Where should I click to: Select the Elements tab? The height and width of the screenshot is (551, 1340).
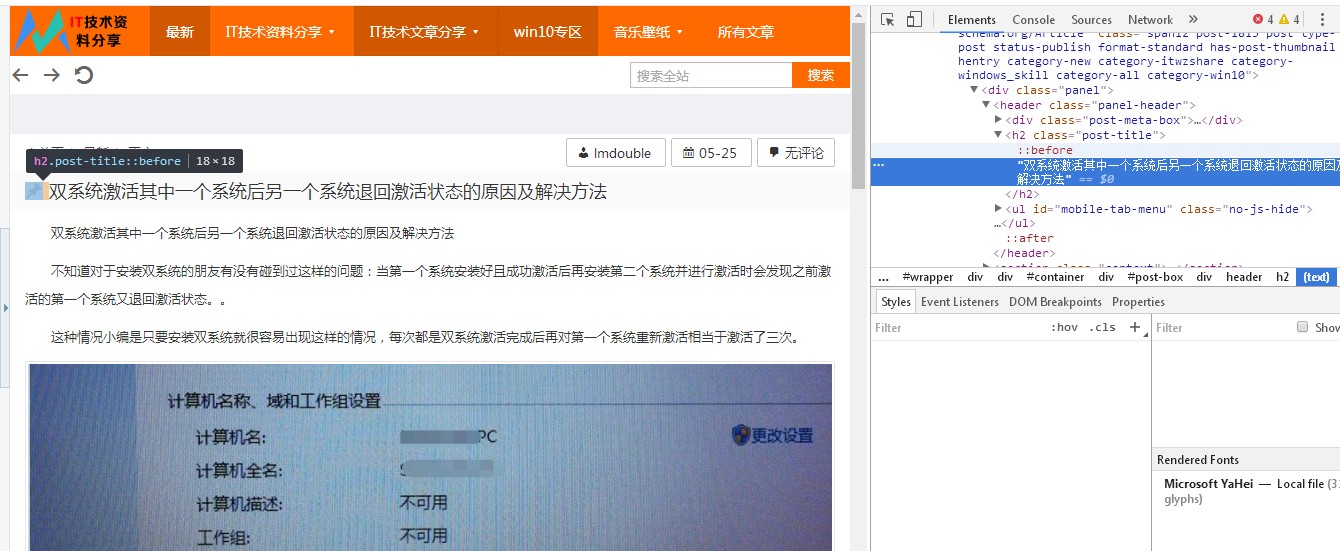click(x=971, y=19)
